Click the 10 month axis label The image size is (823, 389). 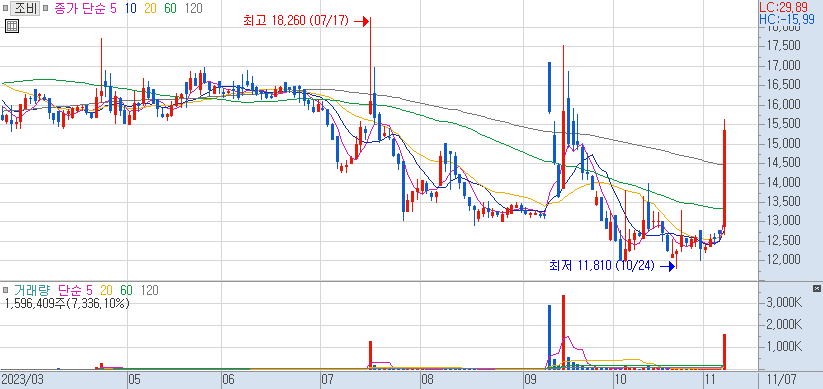coord(620,379)
